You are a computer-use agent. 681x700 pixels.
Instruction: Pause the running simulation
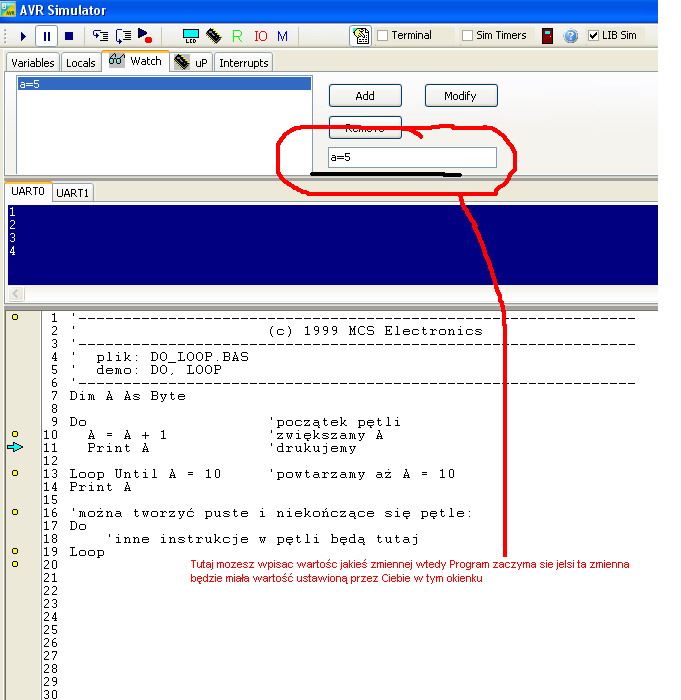pyautogui.click(x=46, y=36)
